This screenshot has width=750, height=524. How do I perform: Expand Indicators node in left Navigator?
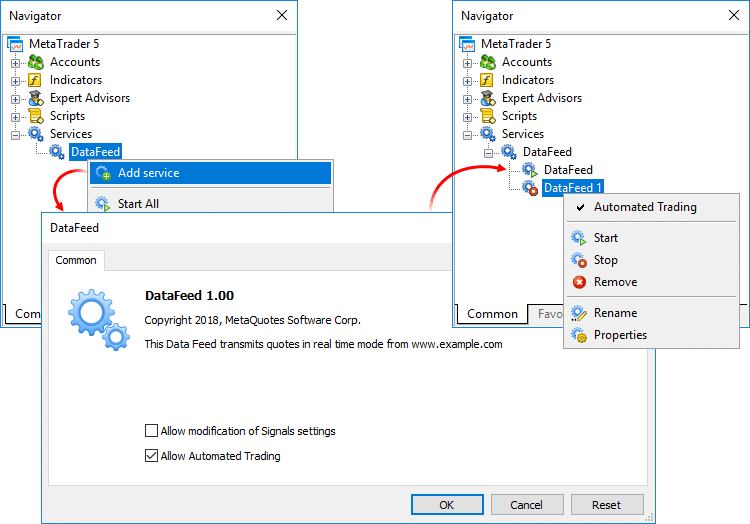tap(15, 81)
